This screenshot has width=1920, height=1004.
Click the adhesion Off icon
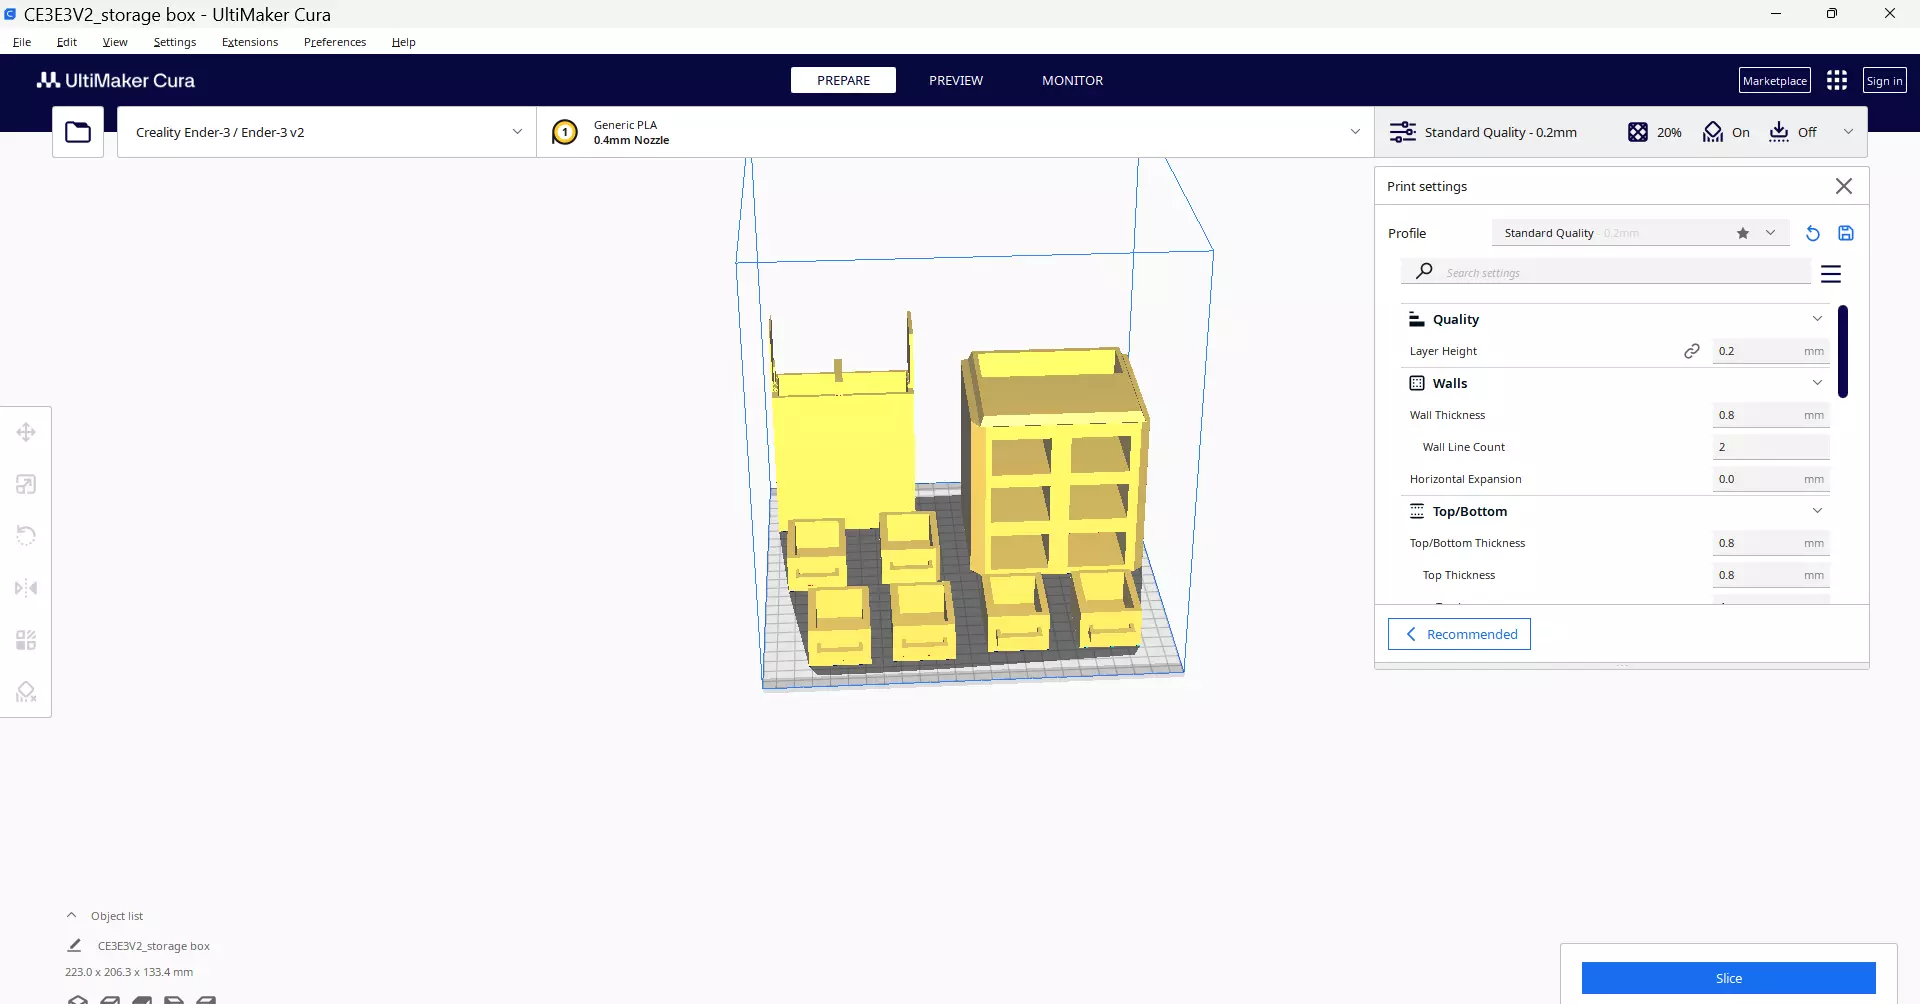coord(1779,132)
